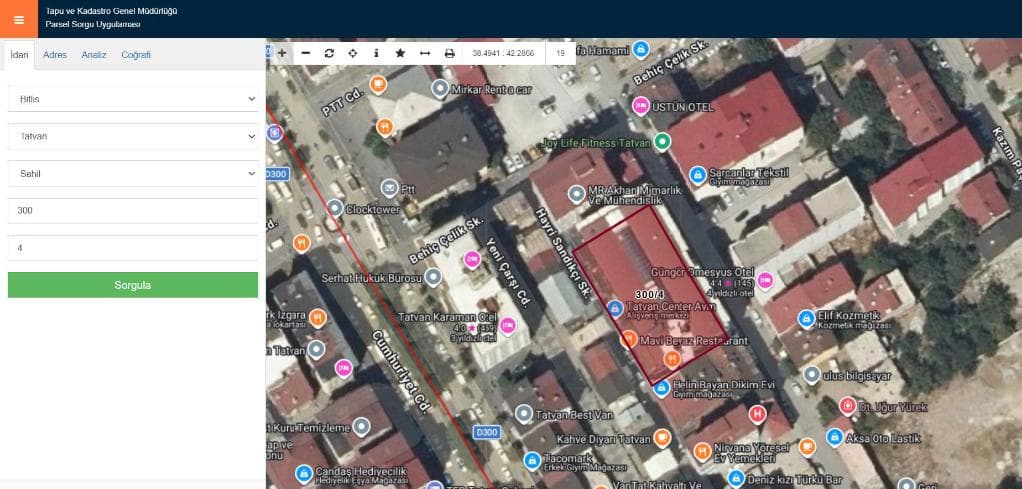Switch to the Adres tab
Image resolution: width=1022 pixels, height=489 pixels.
pyautogui.click(x=55, y=55)
